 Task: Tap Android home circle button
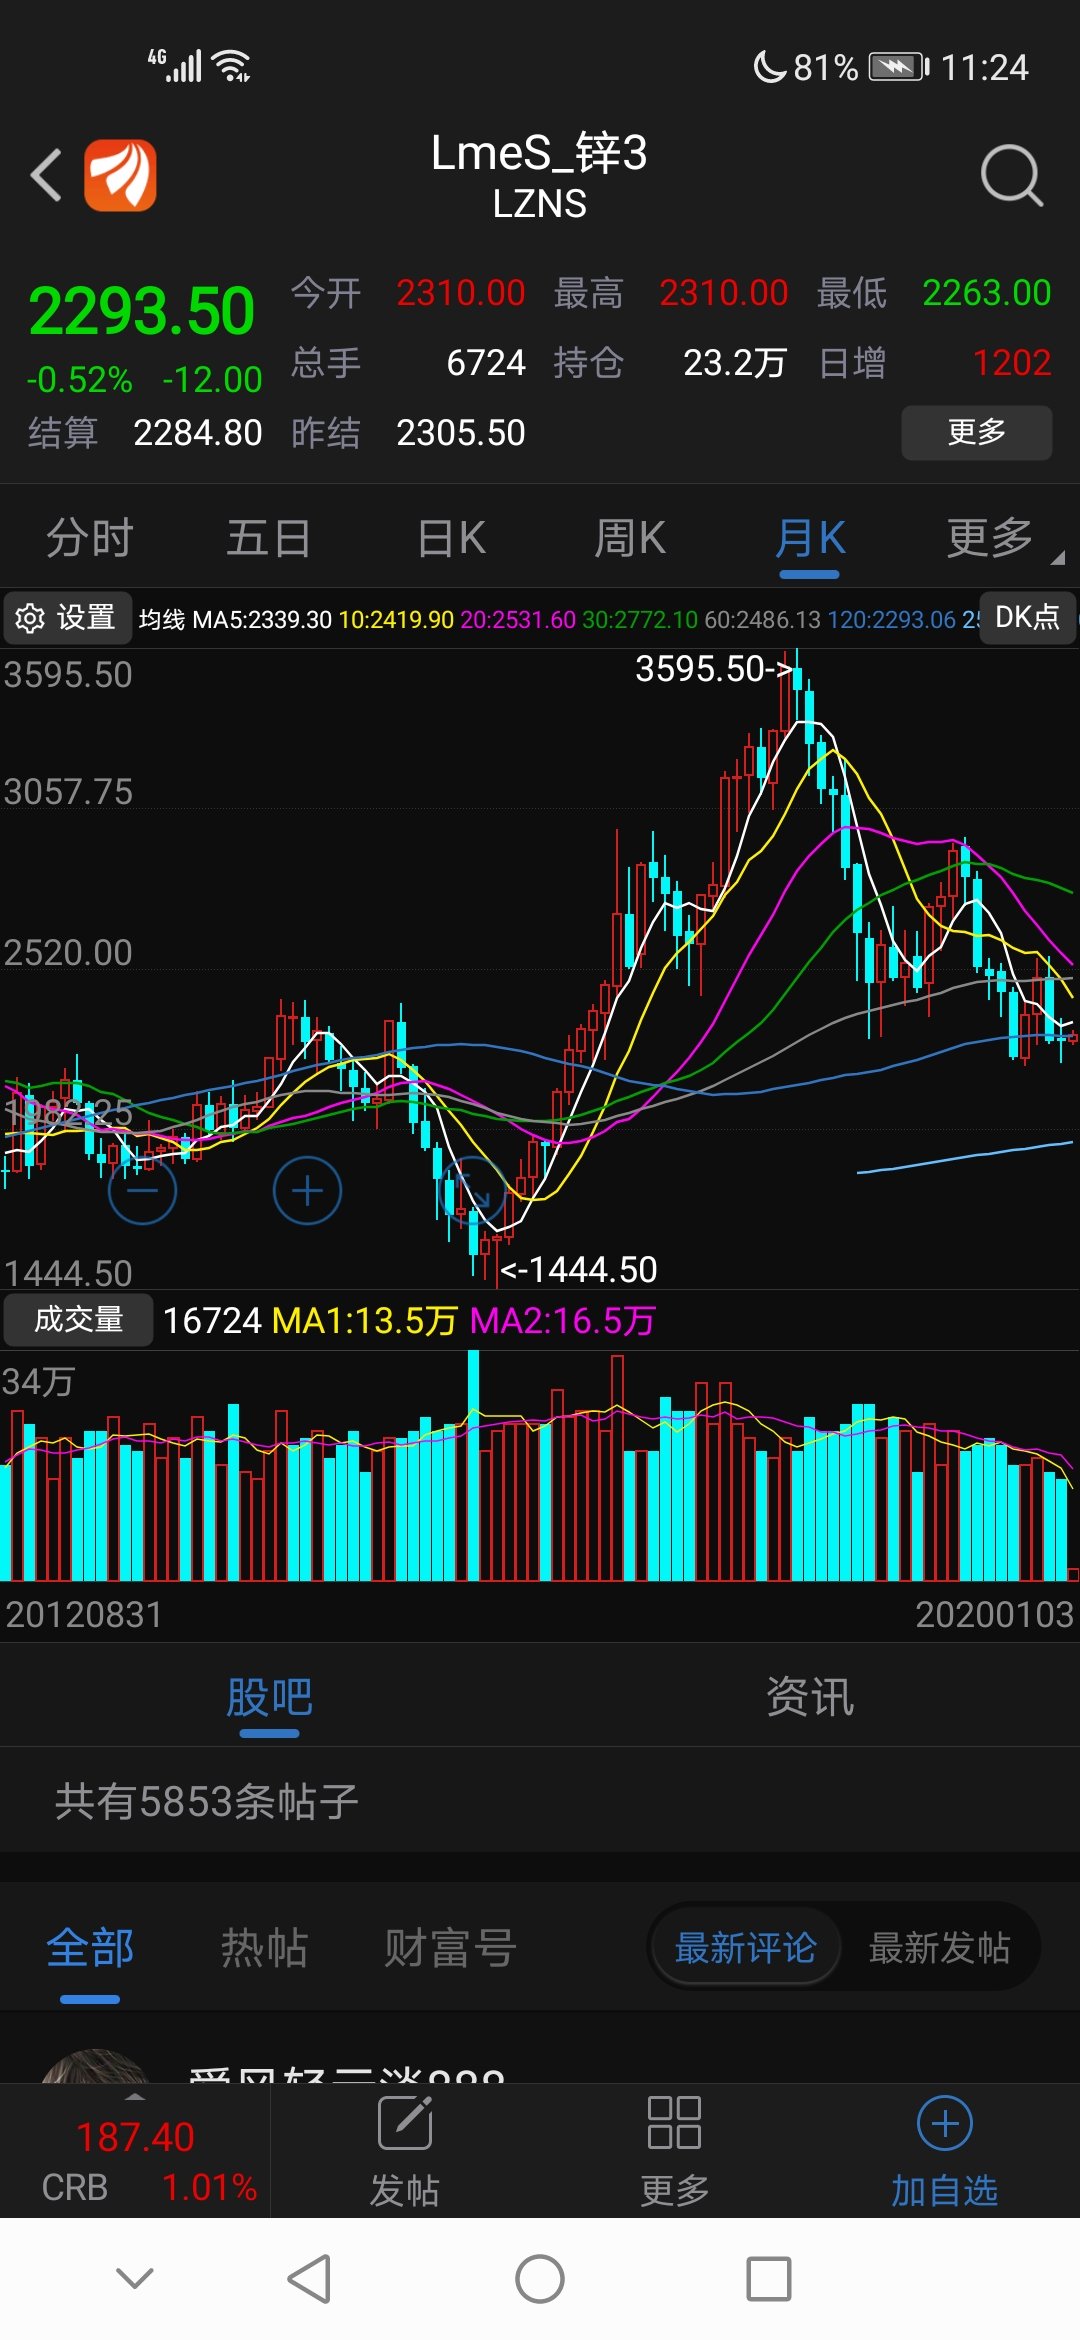pyautogui.click(x=540, y=2279)
